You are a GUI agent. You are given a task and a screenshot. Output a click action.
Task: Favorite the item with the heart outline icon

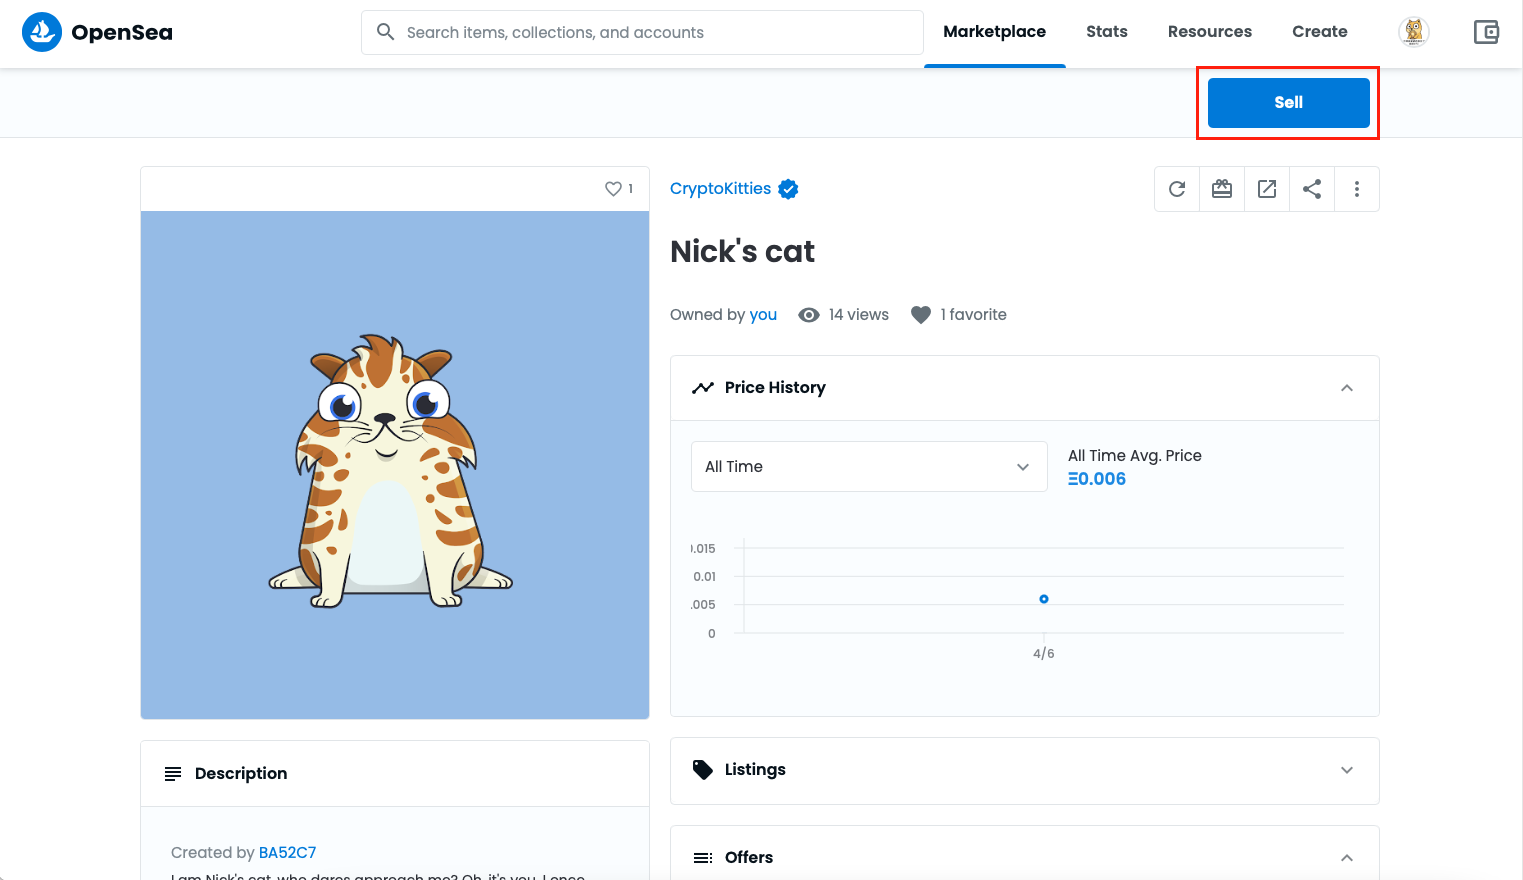tap(614, 189)
